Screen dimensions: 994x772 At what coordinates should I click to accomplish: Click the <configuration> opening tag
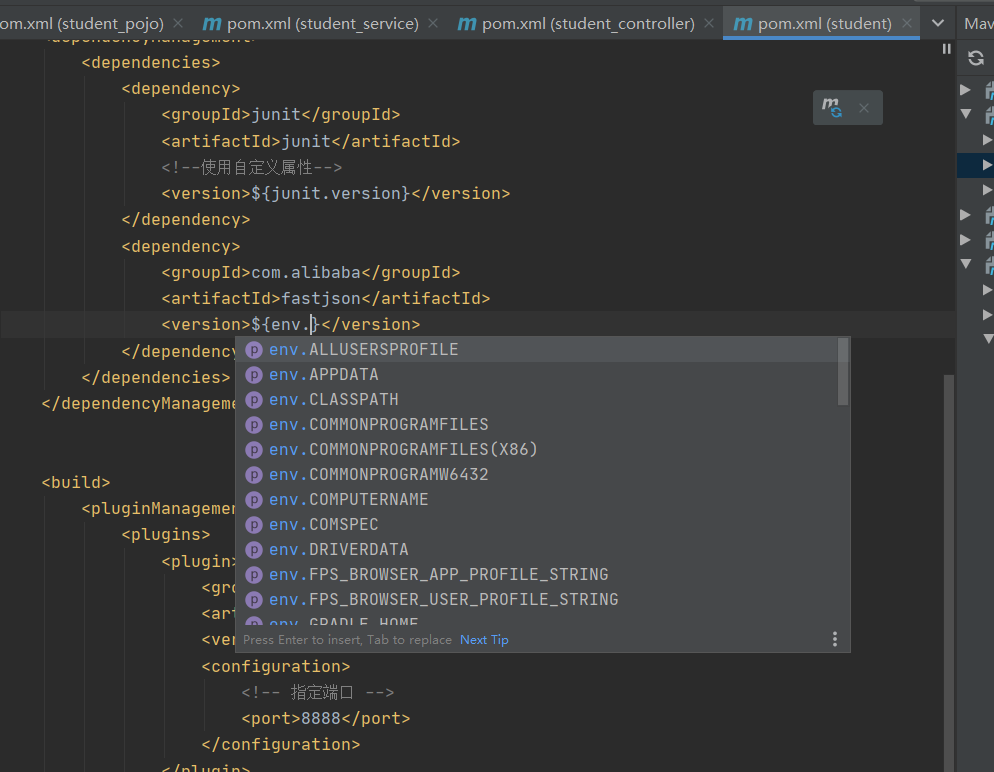(276, 667)
